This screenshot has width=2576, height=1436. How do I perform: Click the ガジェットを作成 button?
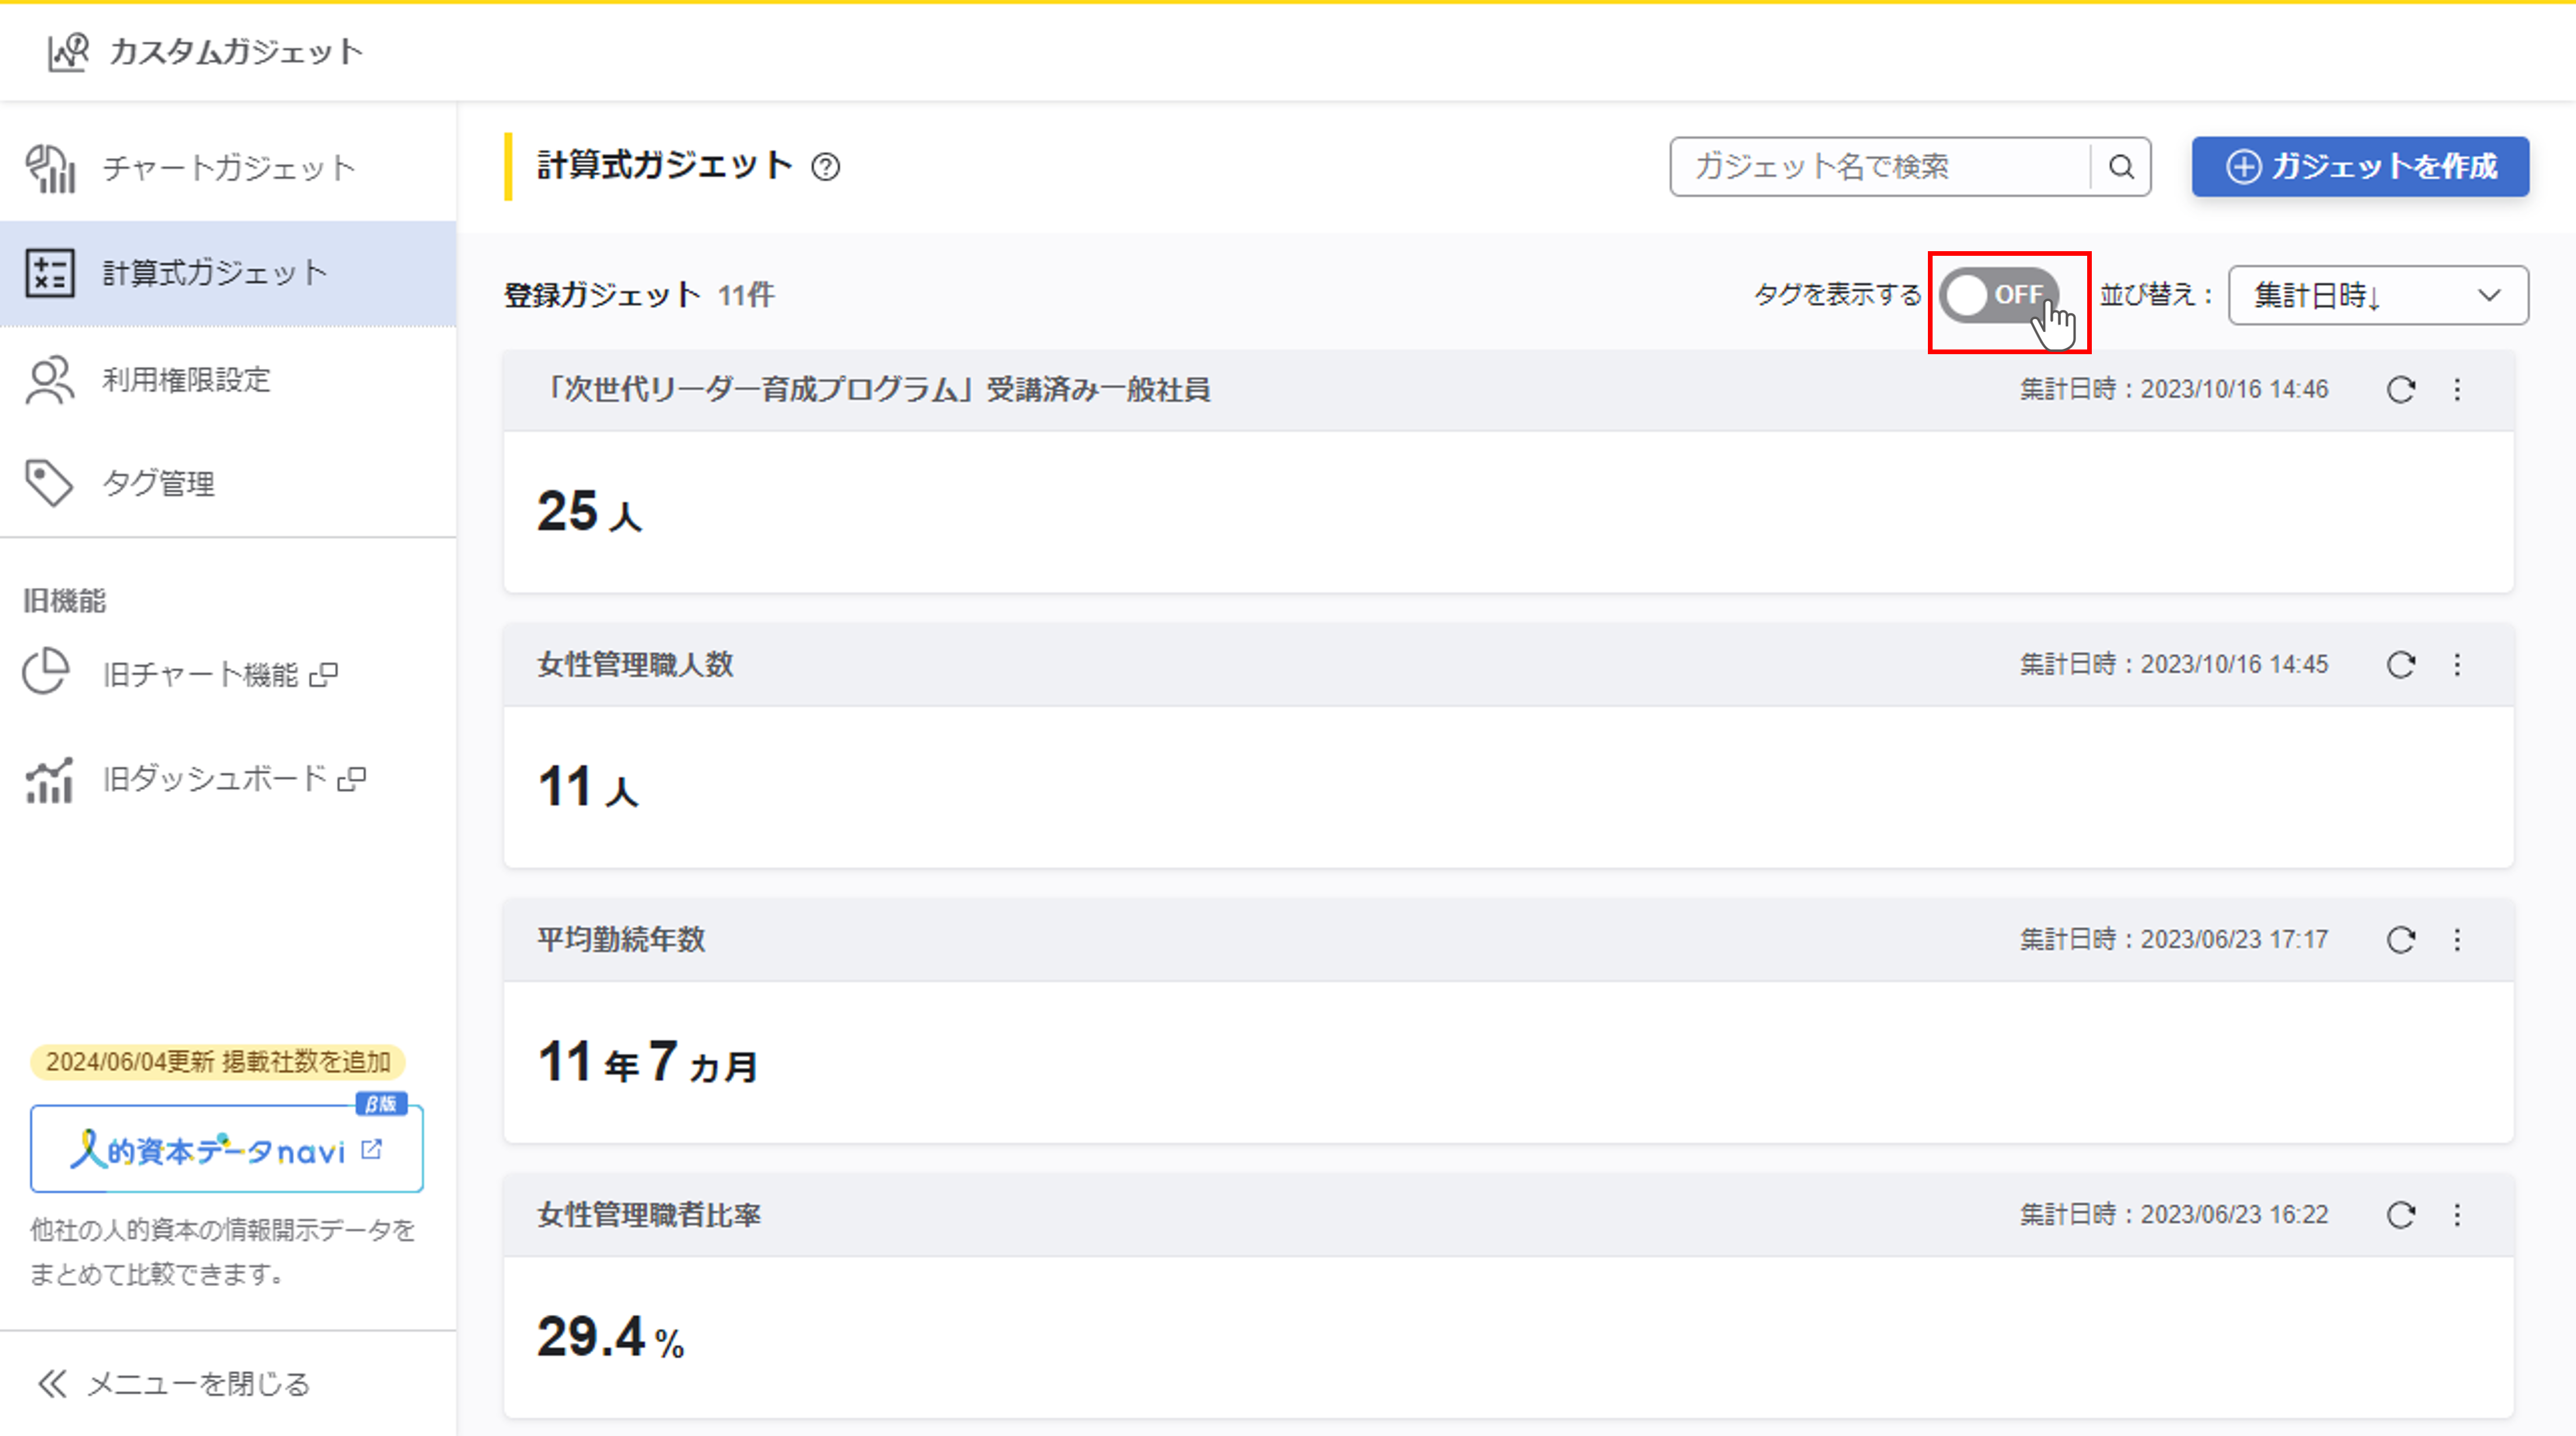(x=2360, y=167)
